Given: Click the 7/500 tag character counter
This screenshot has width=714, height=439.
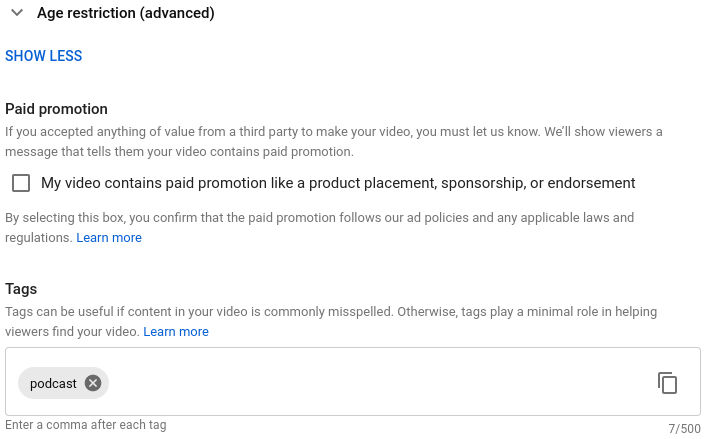Looking at the screenshot, I should 684,429.
